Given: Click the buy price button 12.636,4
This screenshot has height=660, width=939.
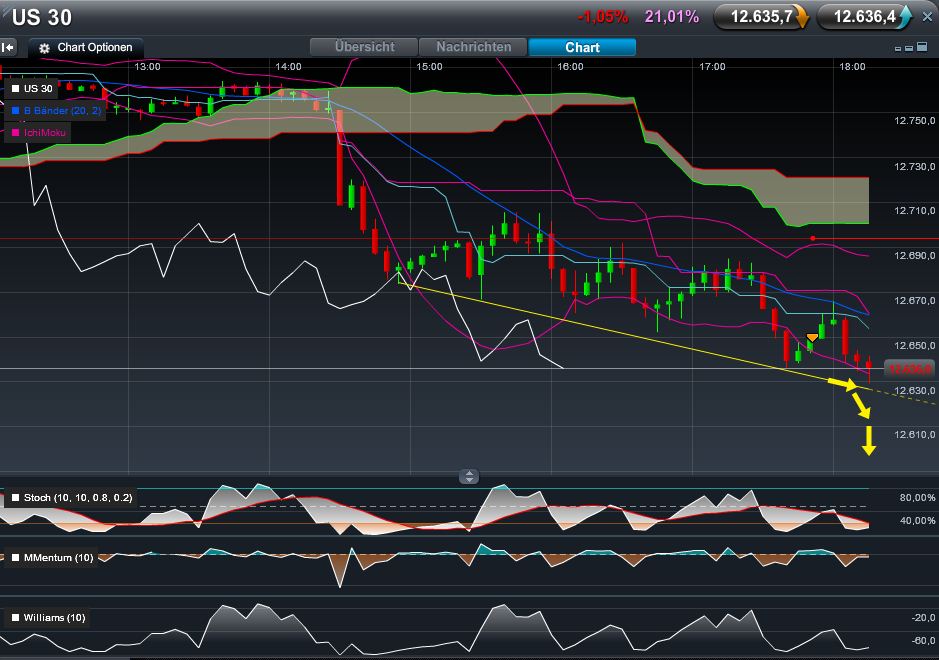Looking at the screenshot, I should pyautogui.click(x=864, y=16).
